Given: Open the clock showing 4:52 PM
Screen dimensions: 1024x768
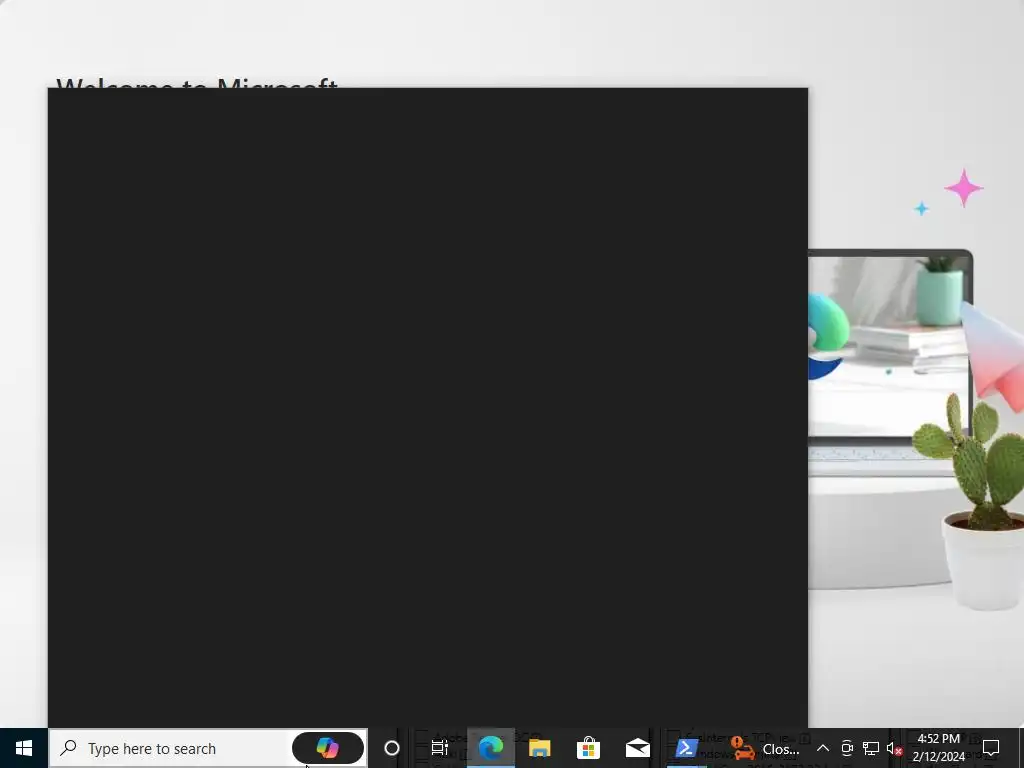Looking at the screenshot, I should click(x=938, y=748).
